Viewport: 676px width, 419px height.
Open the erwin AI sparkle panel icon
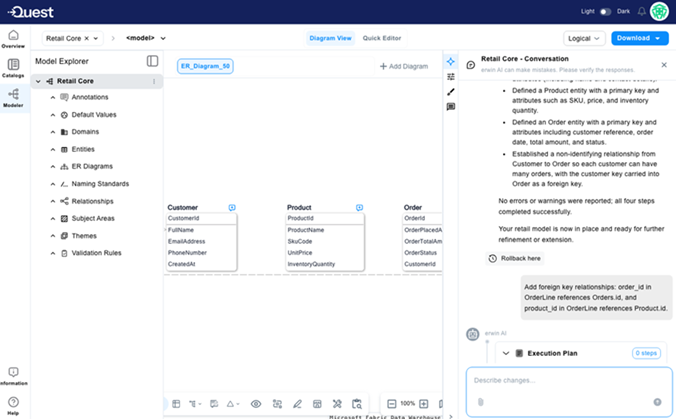coord(451,62)
